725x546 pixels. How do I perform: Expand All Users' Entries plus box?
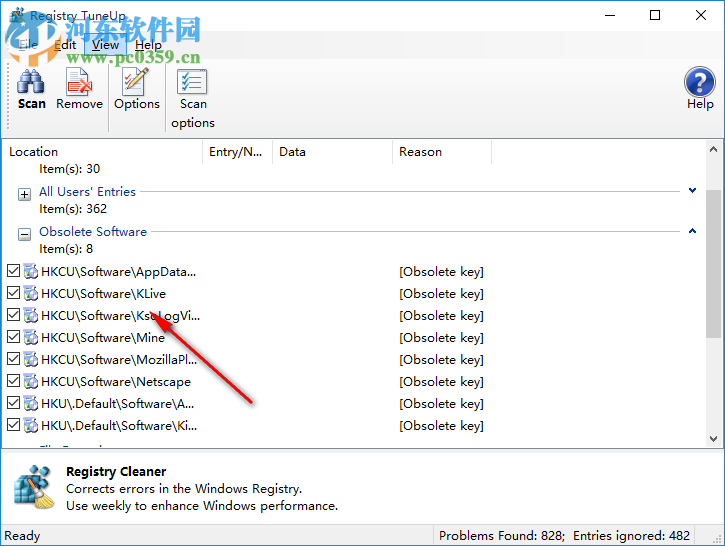25,194
